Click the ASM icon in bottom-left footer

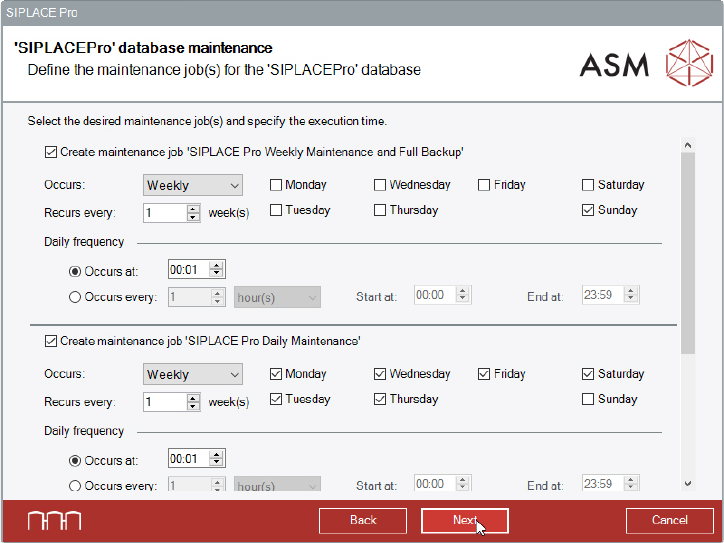tap(54, 521)
